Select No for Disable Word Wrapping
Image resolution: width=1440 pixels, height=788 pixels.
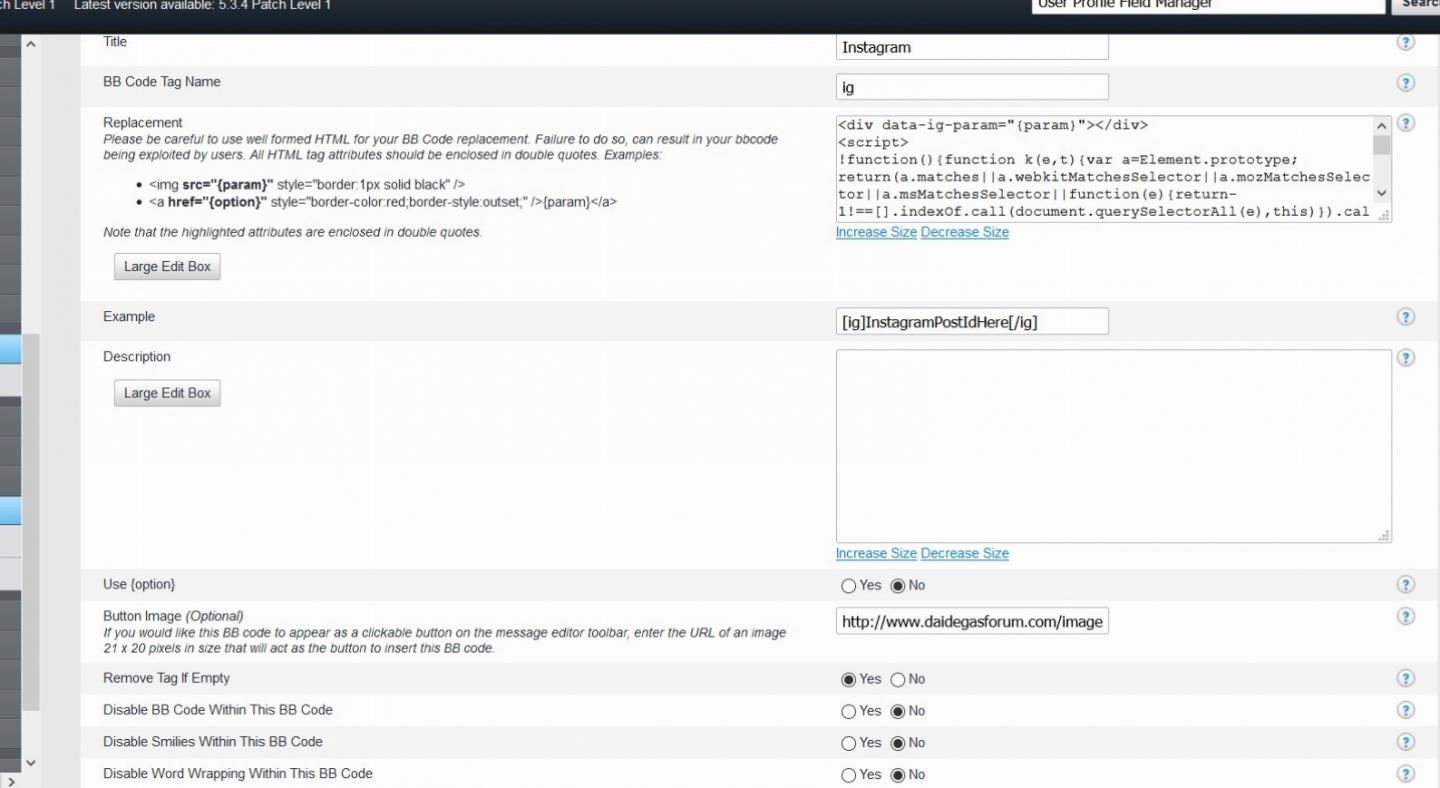tap(897, 775)
